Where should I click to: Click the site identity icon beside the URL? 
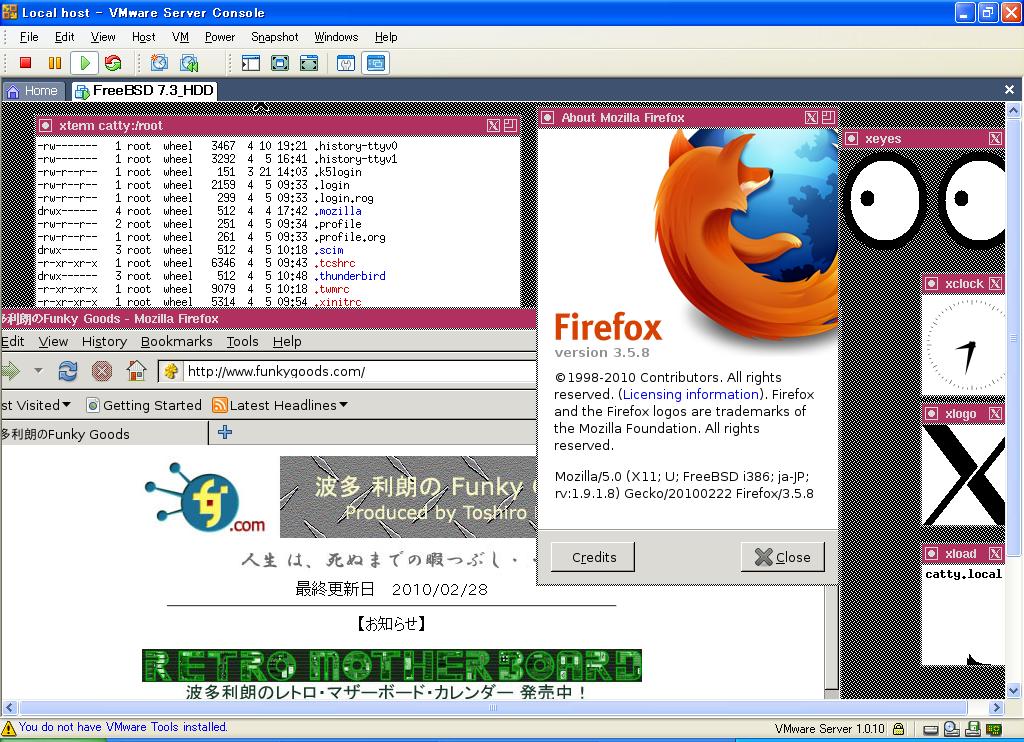(x=170, y=371)
